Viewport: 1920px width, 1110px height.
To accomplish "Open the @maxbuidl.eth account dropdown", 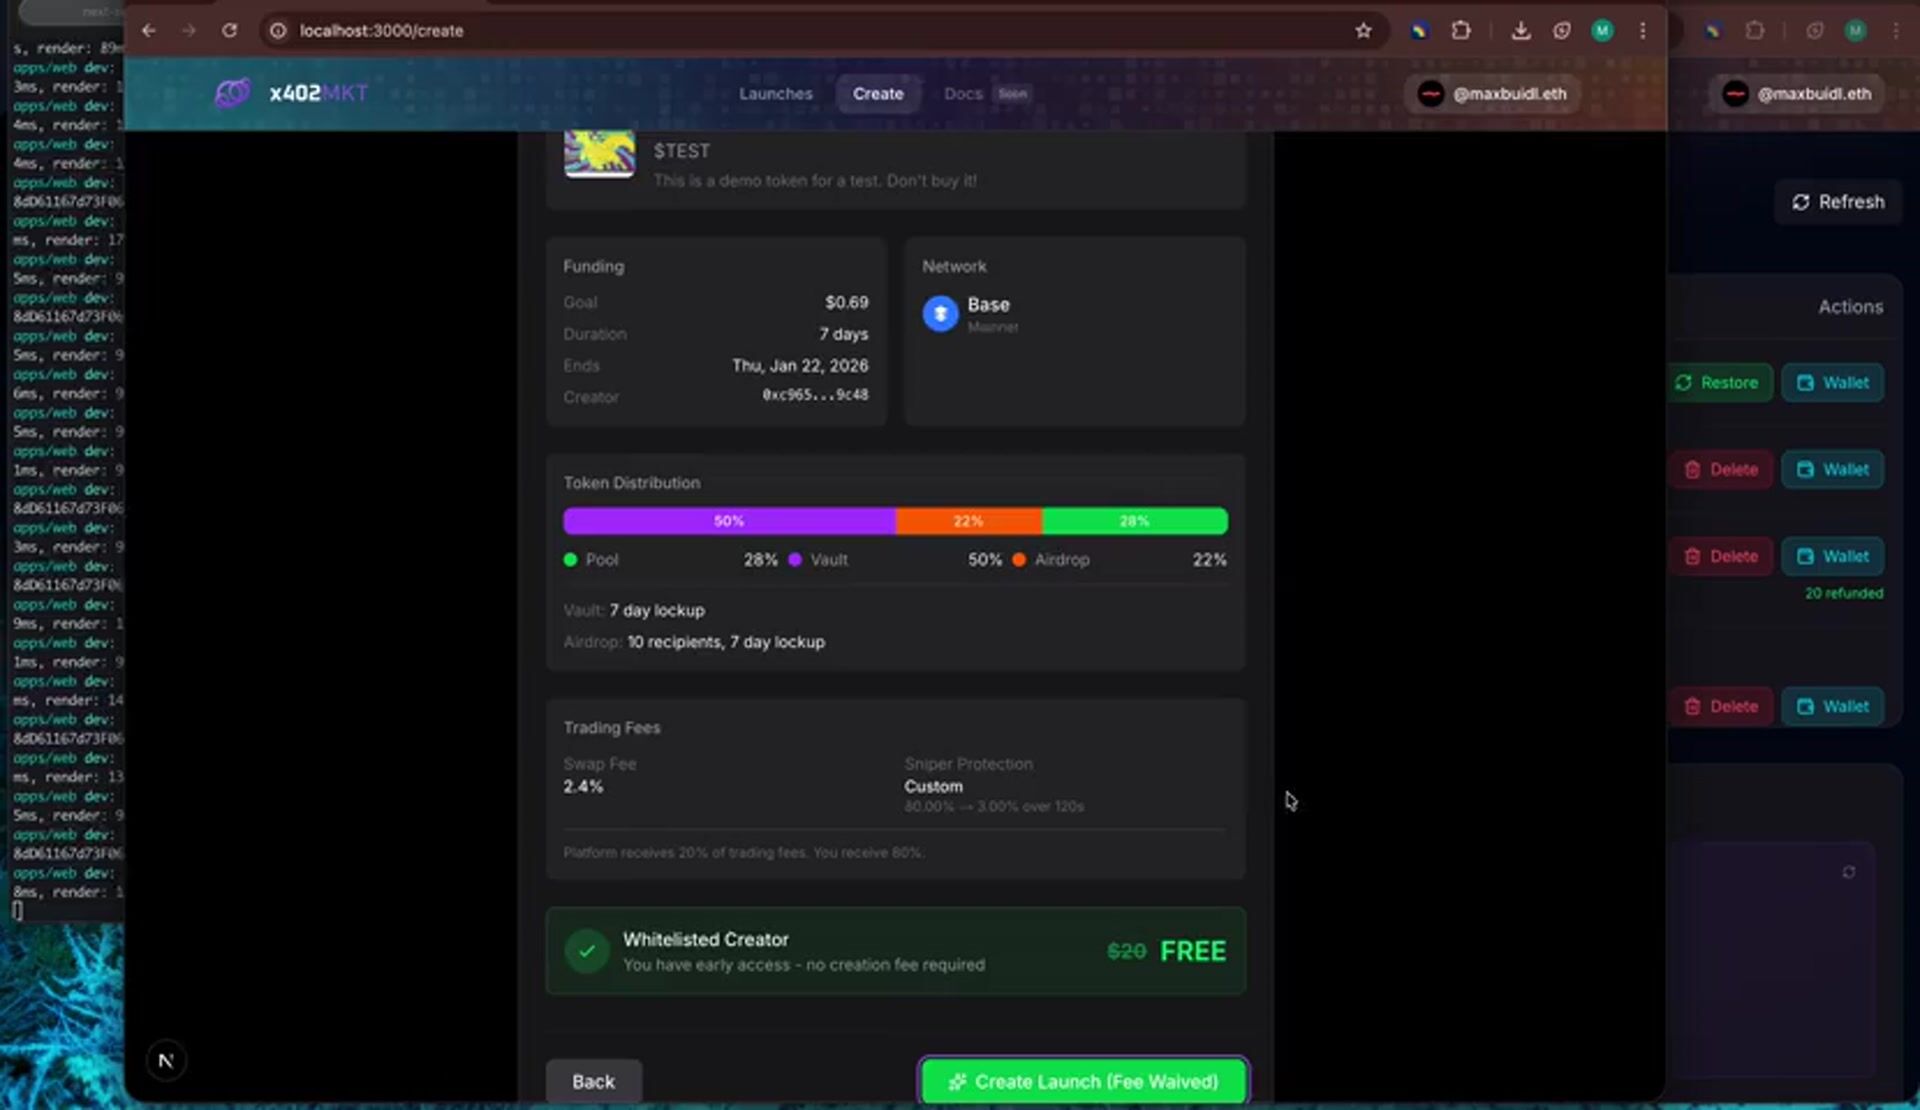I will click(1491, 93).
